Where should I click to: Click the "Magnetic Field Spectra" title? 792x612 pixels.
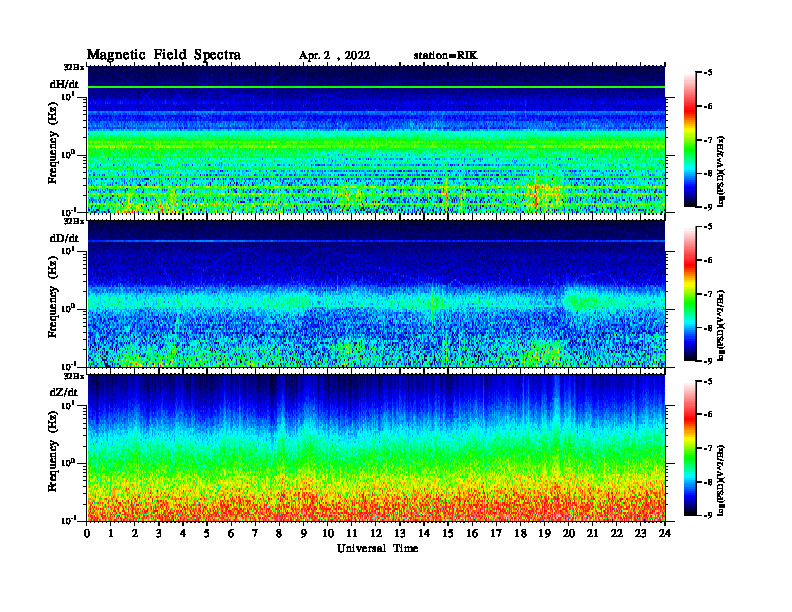click(x=164, y=55)
